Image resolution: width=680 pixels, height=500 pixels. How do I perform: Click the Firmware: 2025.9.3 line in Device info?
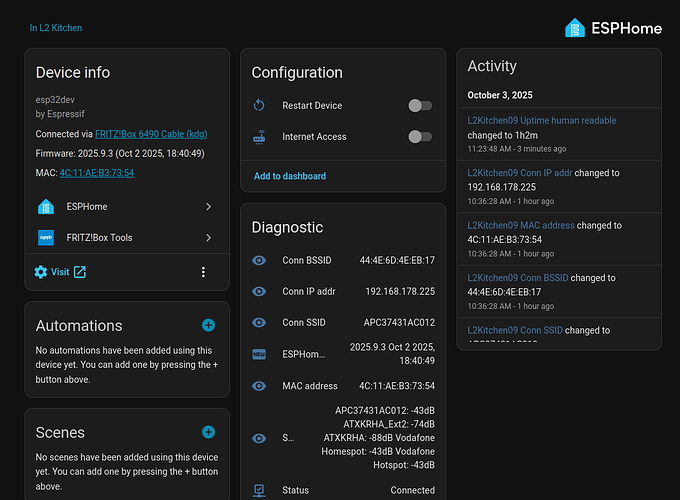[120, 154]
